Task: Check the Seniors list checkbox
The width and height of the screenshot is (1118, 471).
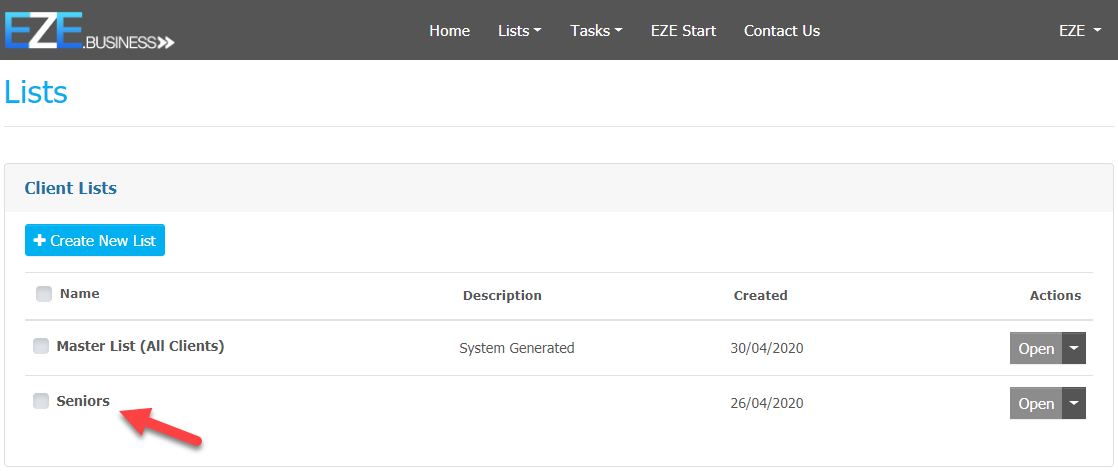Action: coord(41,401)
